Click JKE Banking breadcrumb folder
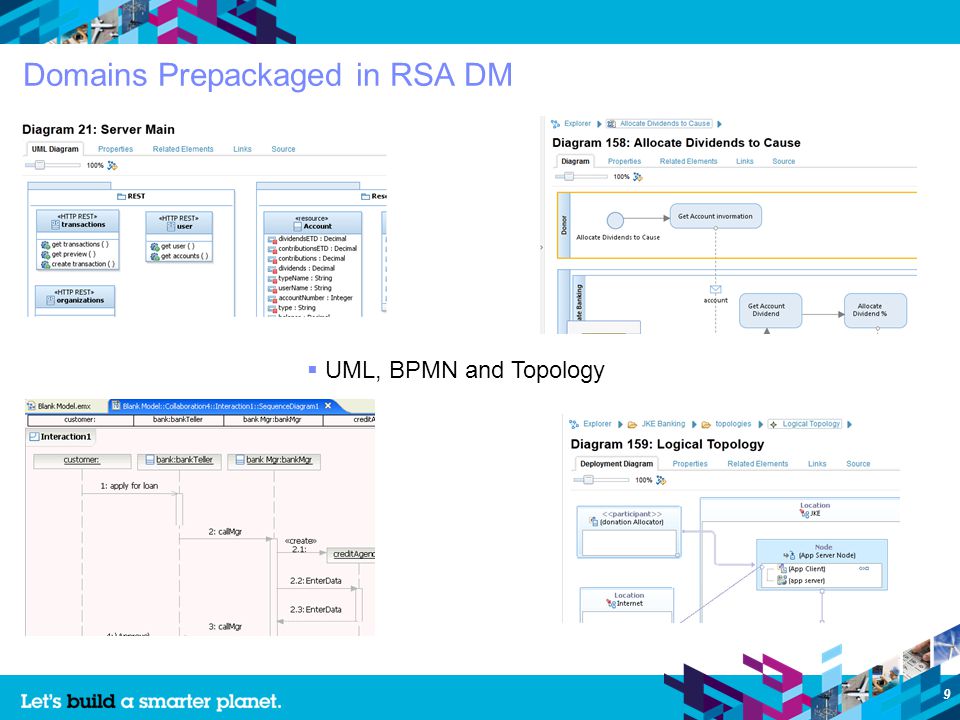 point(656,424)
